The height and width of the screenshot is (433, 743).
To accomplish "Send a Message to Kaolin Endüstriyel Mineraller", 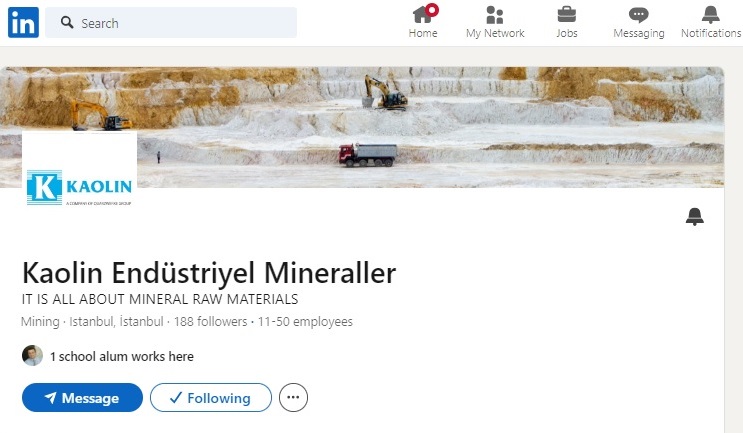I will [82, 397].
